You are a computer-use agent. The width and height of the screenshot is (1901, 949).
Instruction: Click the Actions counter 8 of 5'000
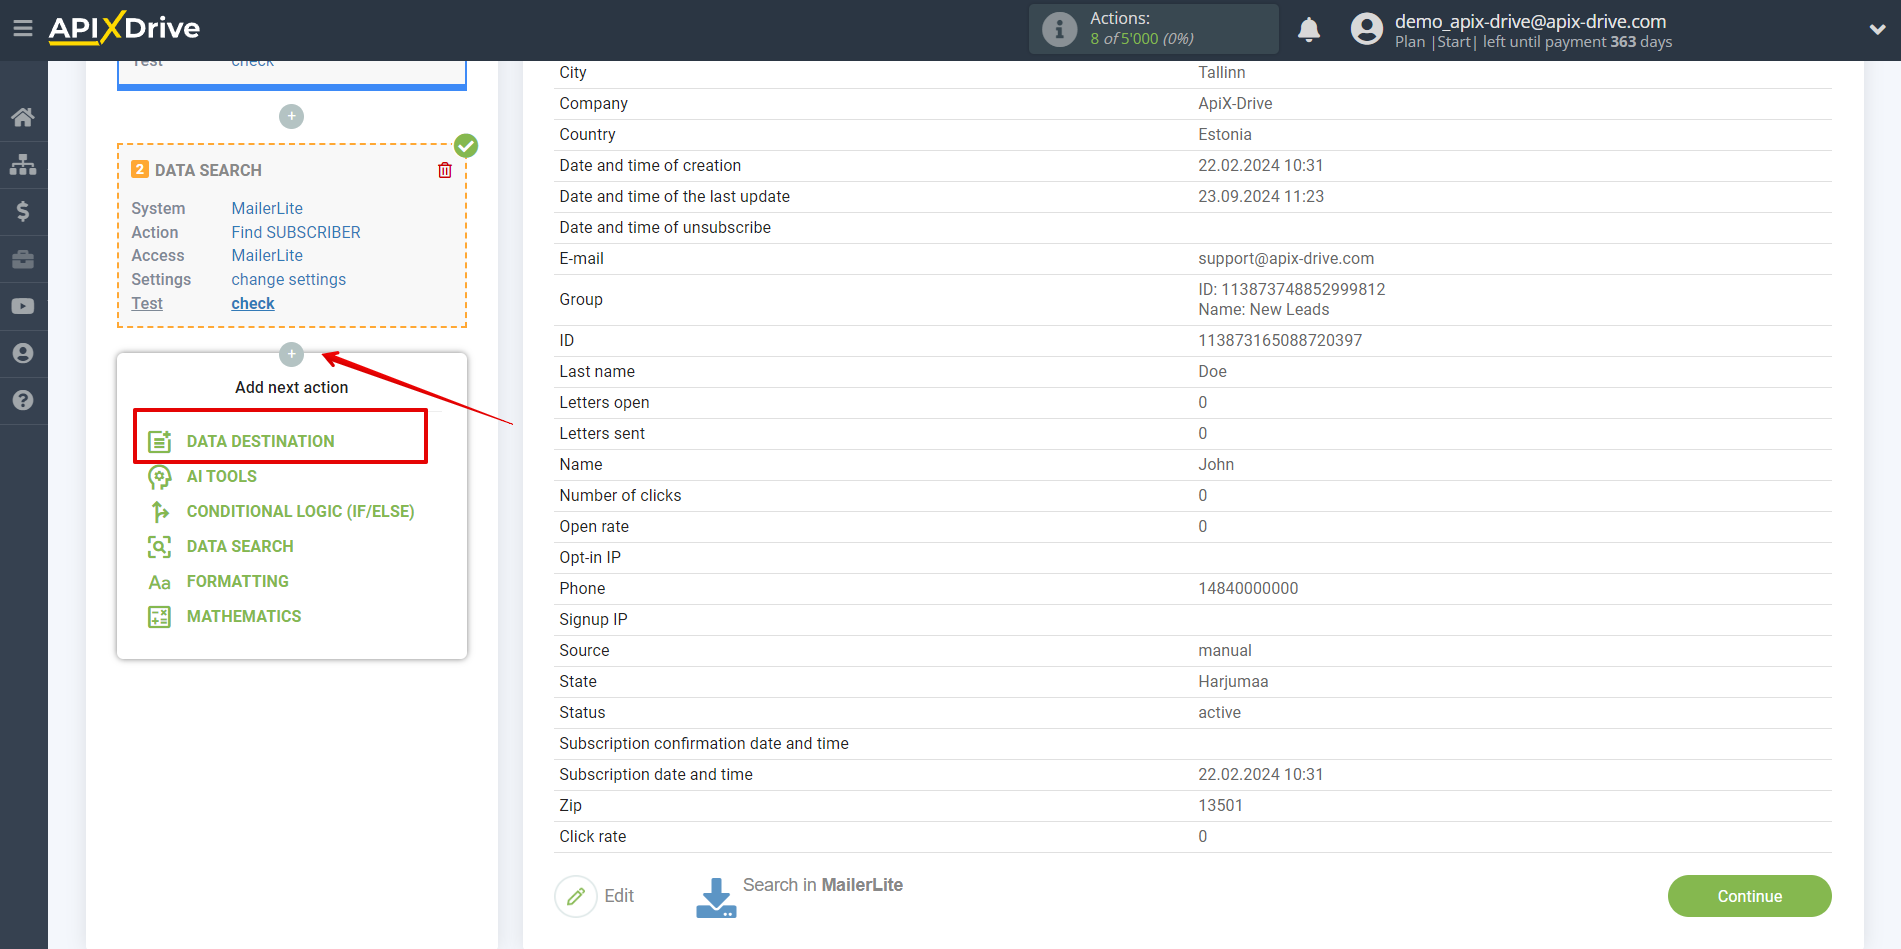[x=1142, y=39]
